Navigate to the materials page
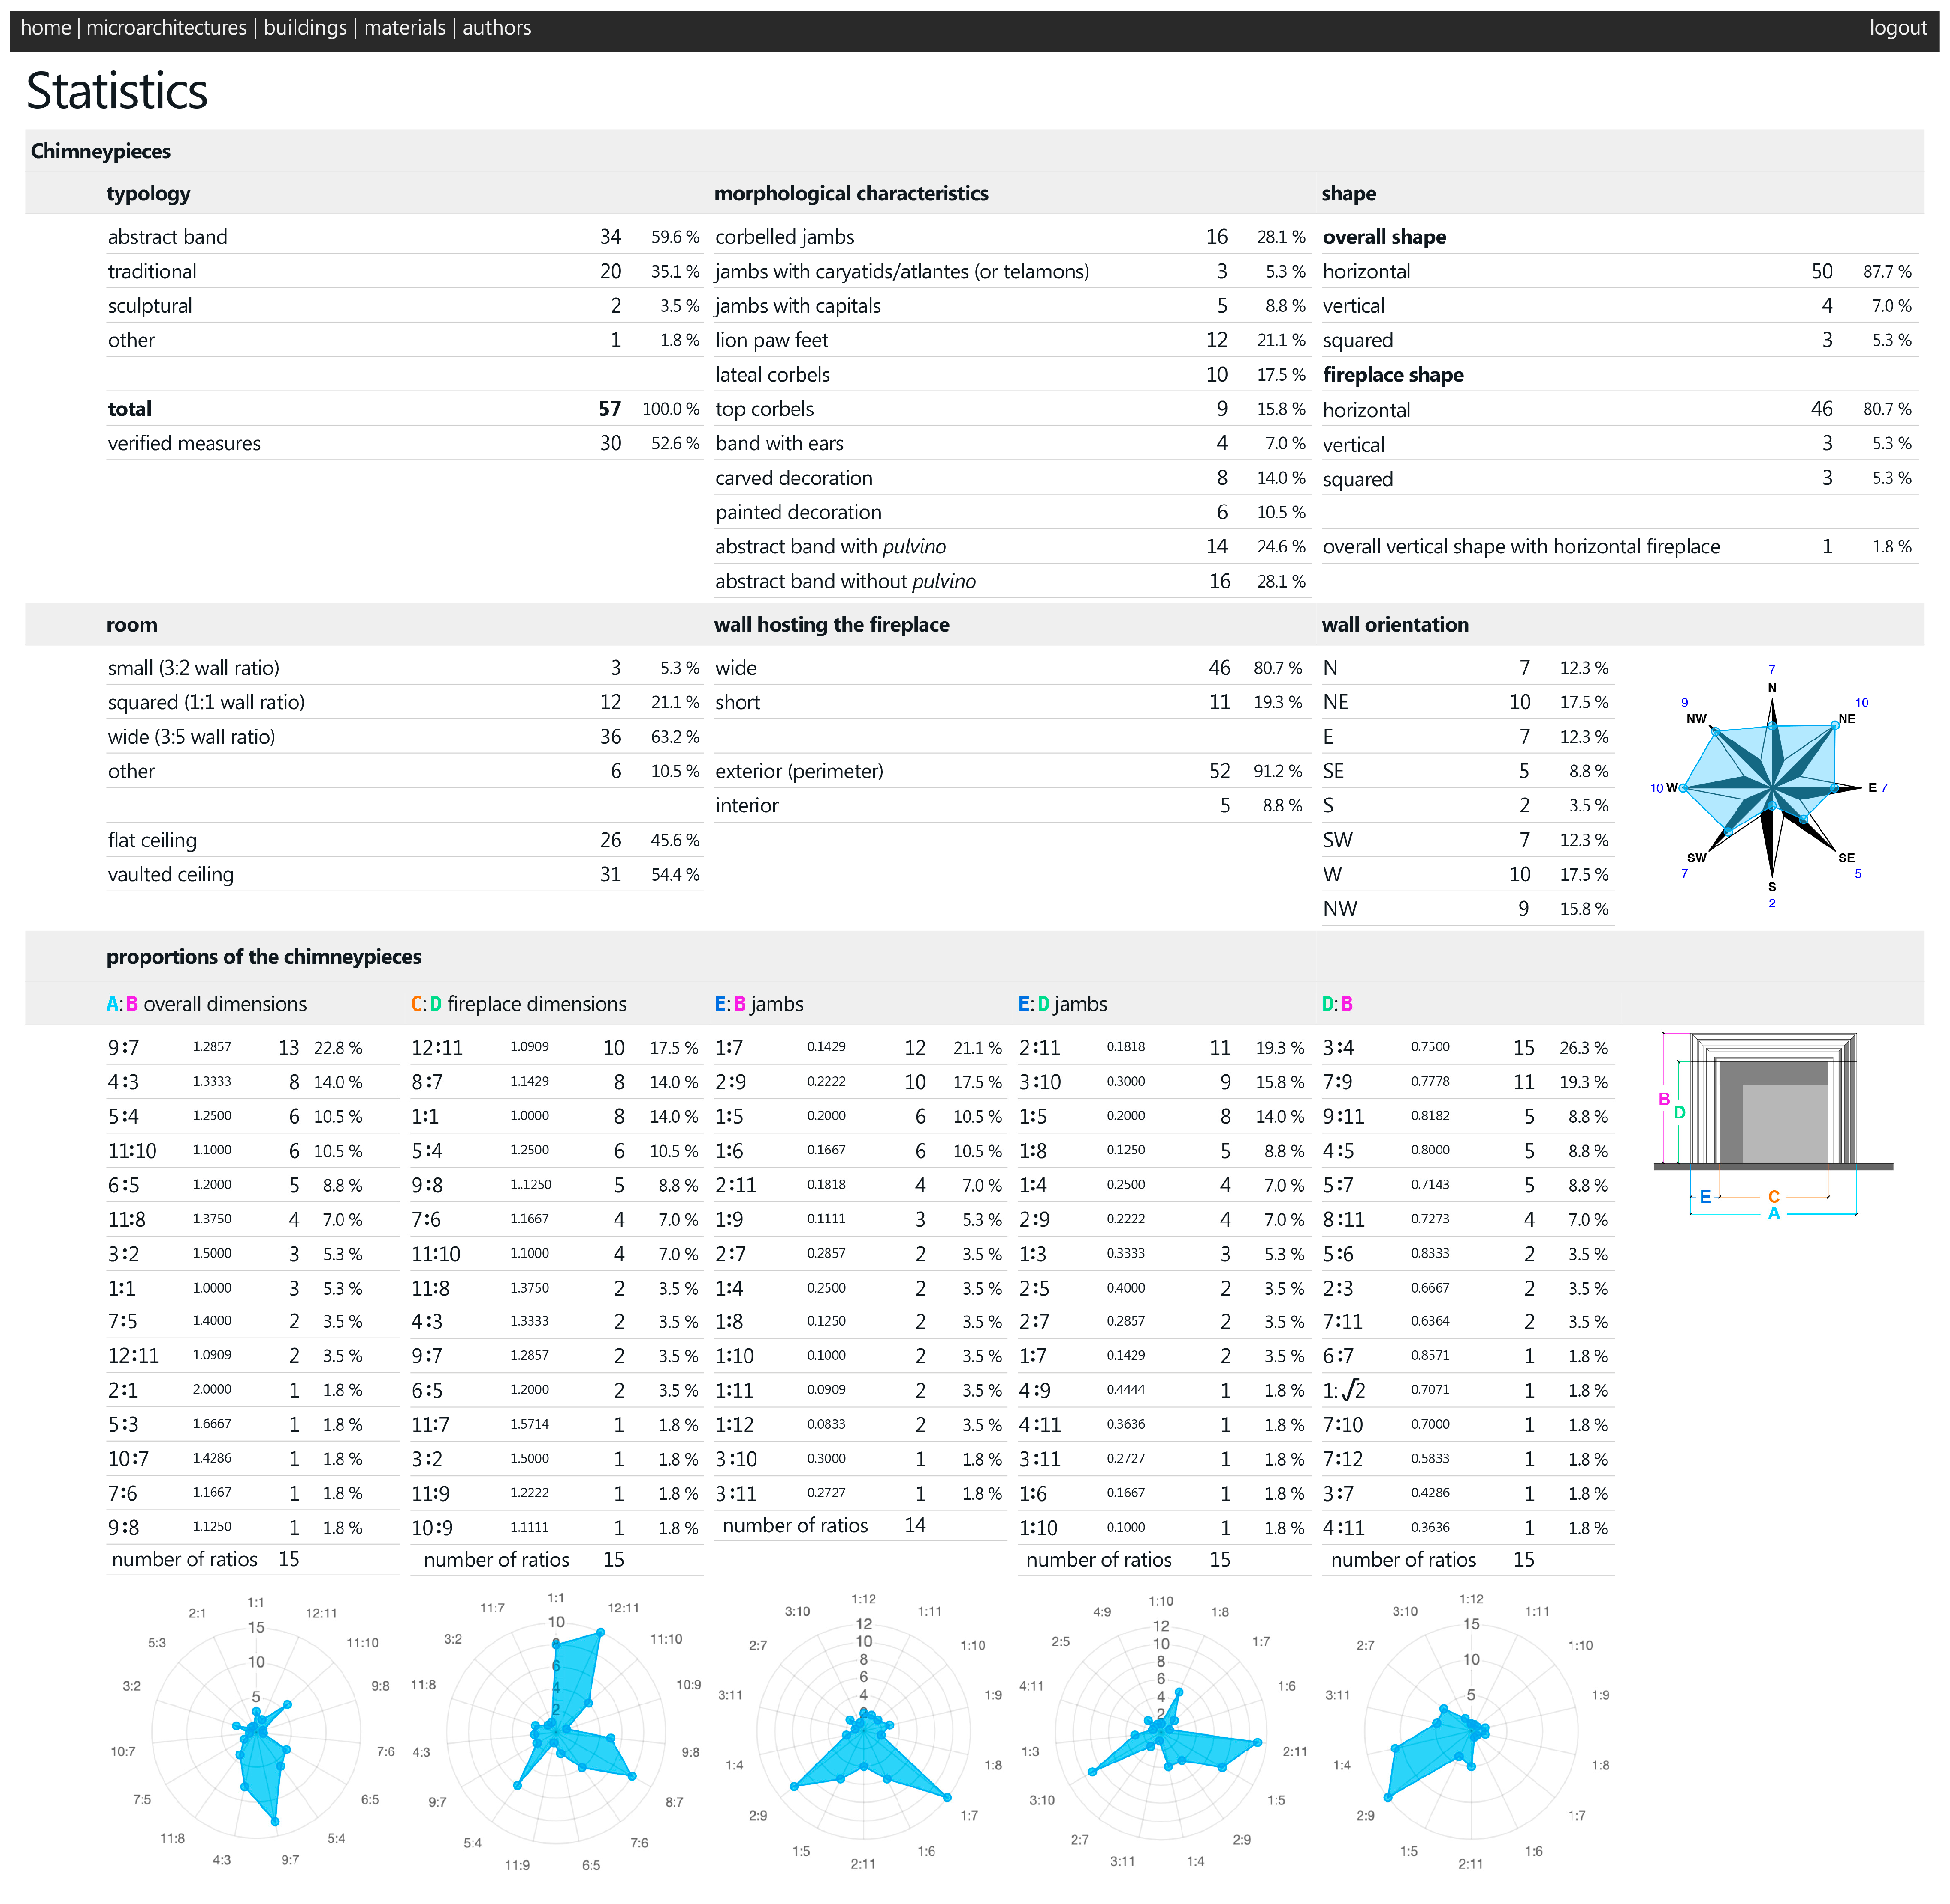Screen dimensions: 1950x1904 (x=404, y=28)
